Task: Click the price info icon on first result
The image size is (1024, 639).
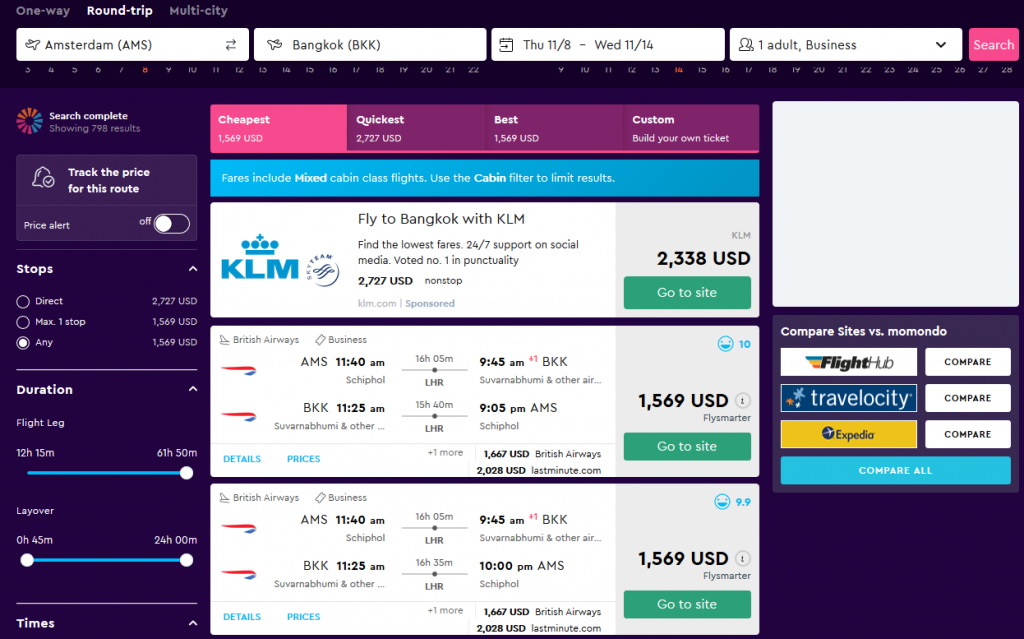Action: (743, 401)
